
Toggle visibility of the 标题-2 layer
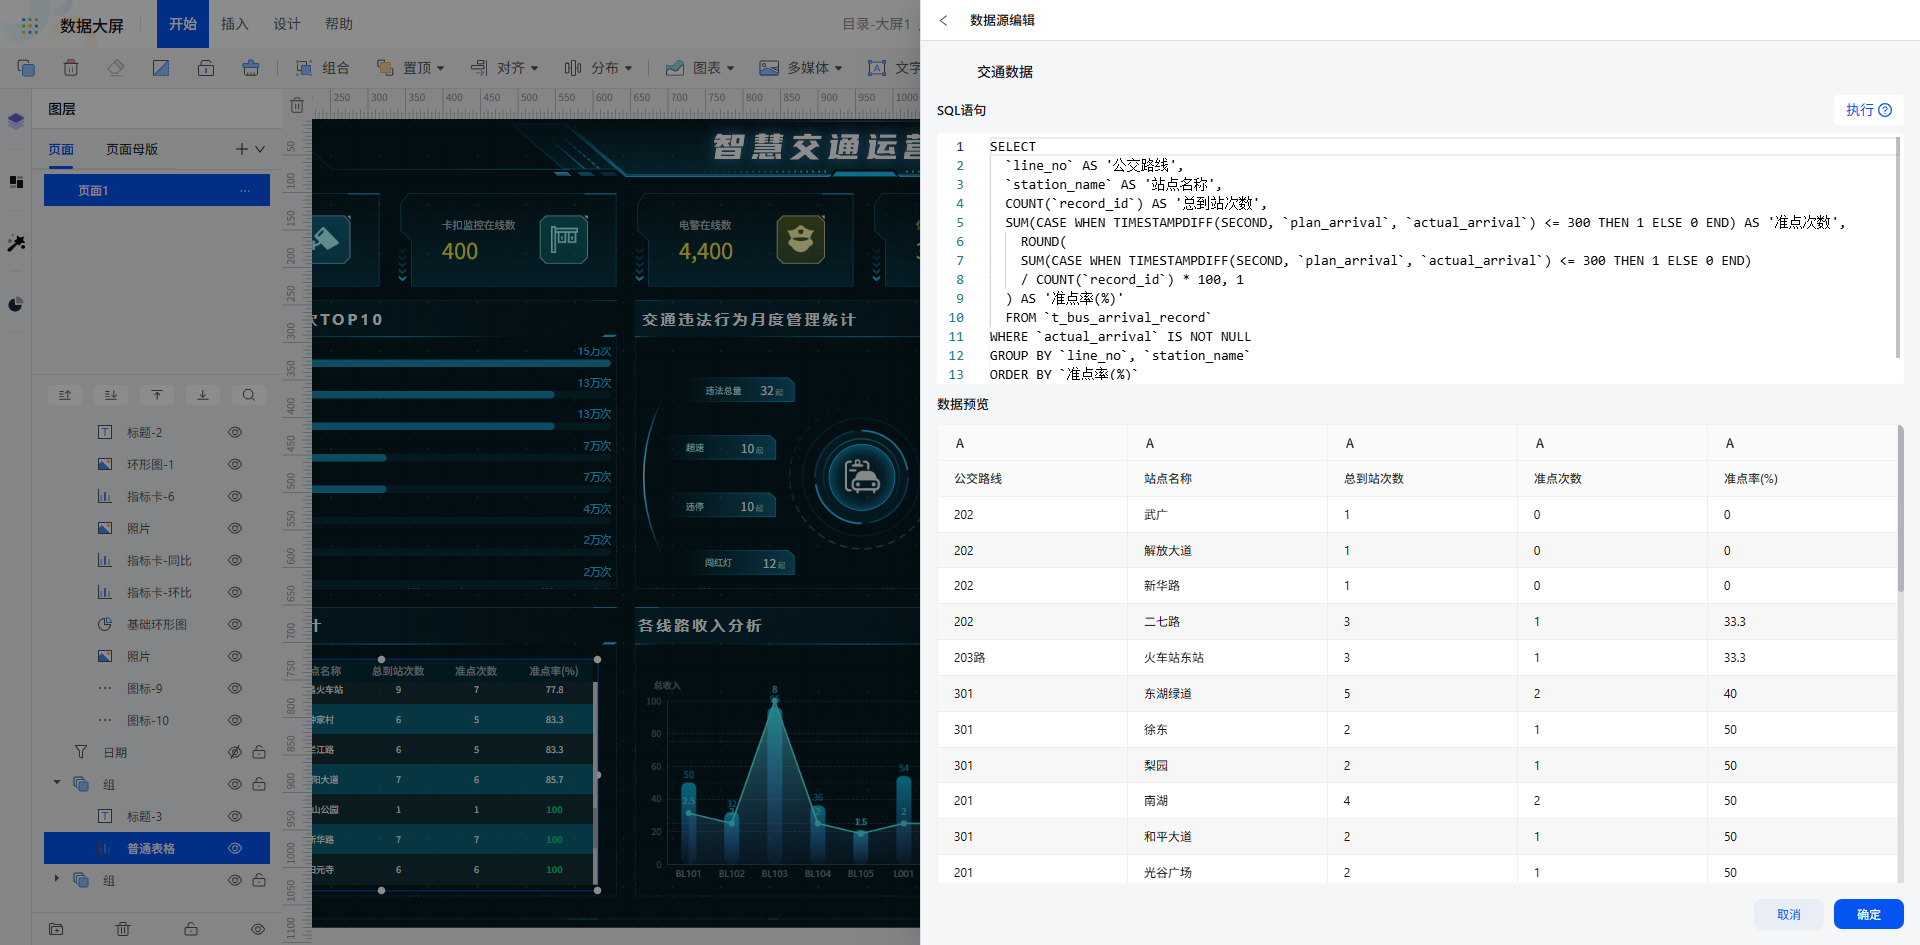pyautogui.click(x=235, y=433)
